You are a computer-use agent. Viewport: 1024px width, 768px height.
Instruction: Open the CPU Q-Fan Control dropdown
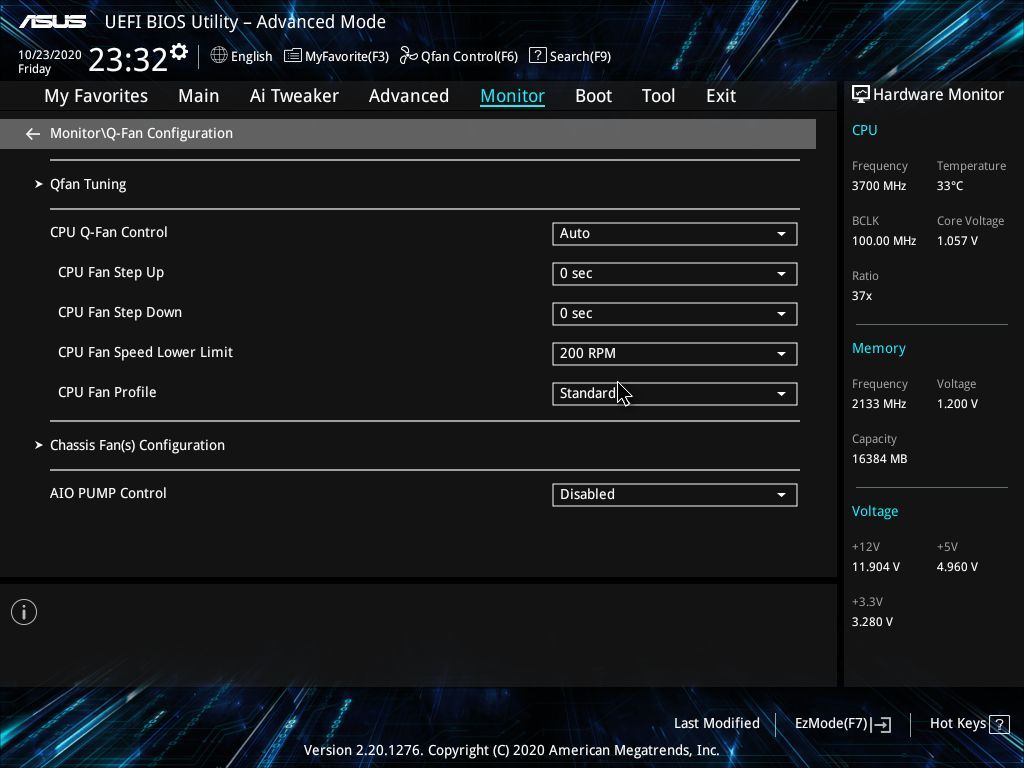tap(675, 234)
